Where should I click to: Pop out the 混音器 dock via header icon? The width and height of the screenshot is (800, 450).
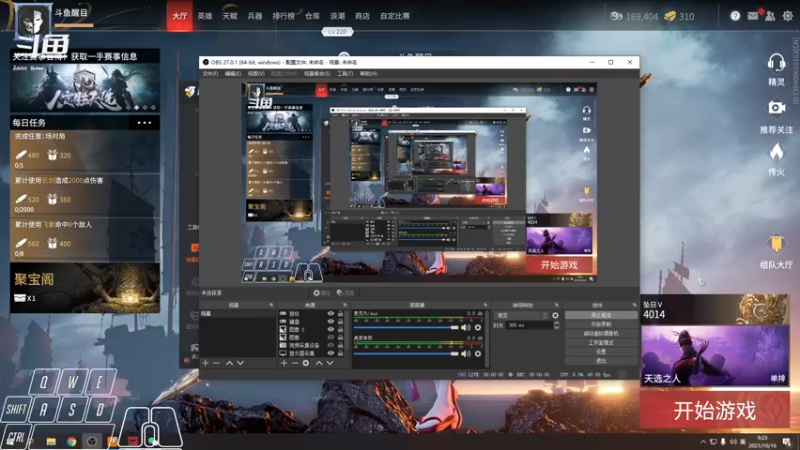(485, 305)
